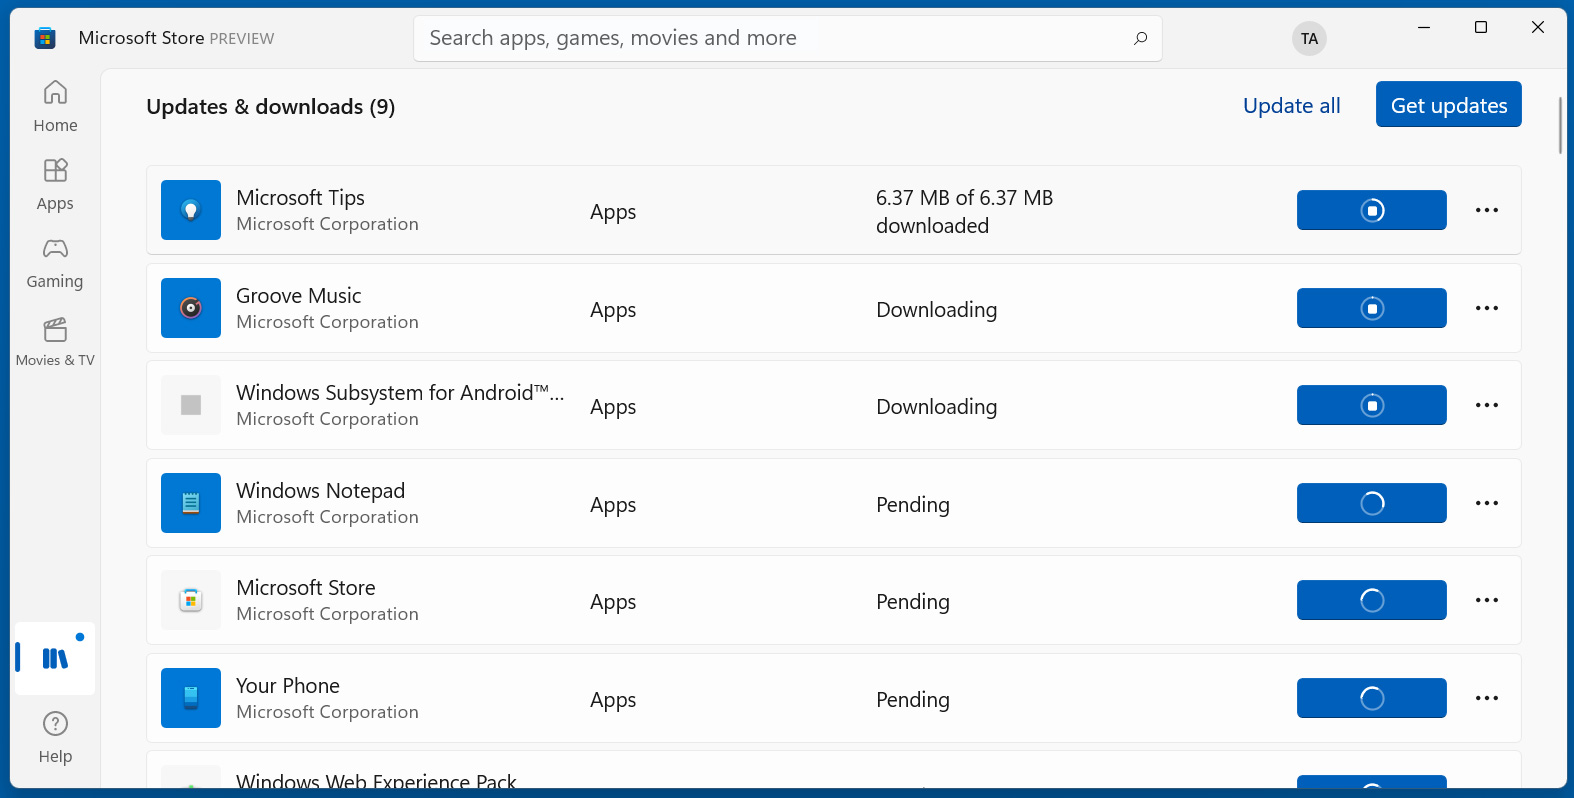This screenshot has height=798, width=1574.
Task: Open the TA account profile
Action: pos(1309,38)
